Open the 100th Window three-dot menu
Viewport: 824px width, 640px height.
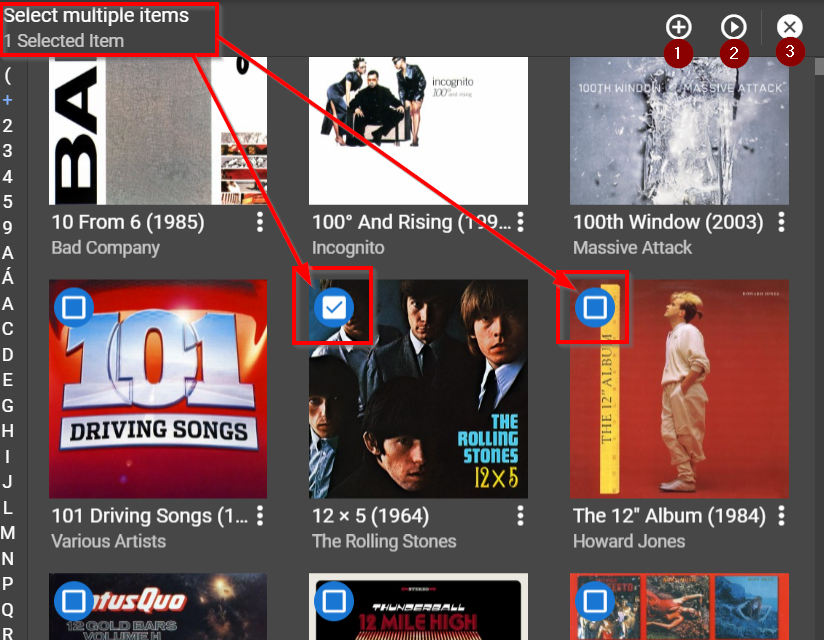[x=782, y=222]
